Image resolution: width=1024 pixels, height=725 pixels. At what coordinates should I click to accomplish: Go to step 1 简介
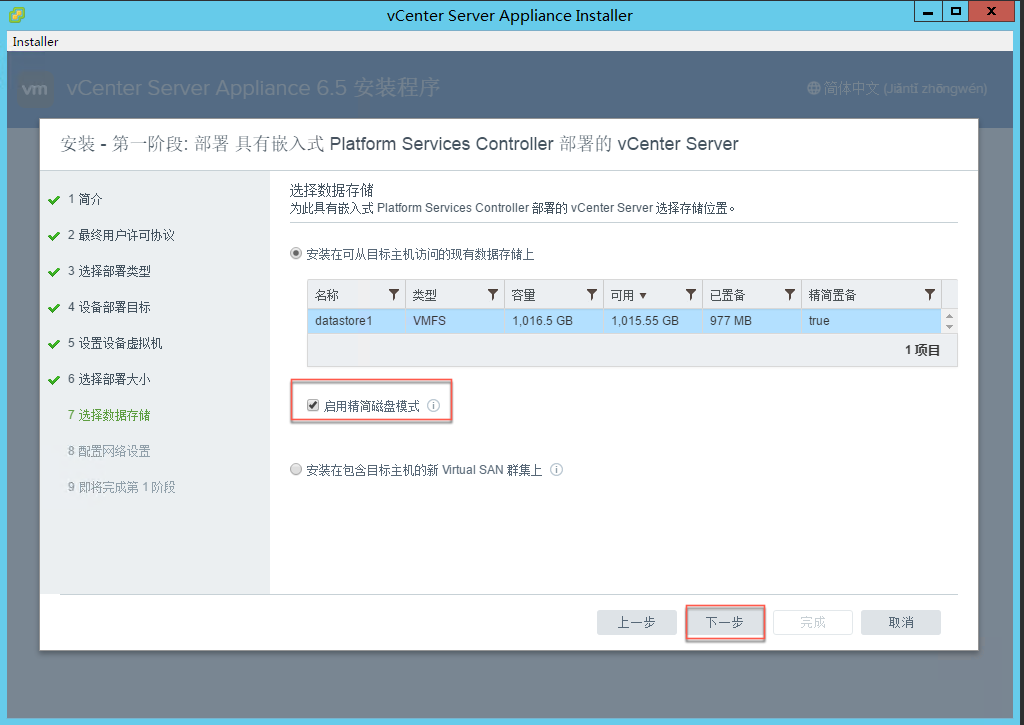(85, 199)
